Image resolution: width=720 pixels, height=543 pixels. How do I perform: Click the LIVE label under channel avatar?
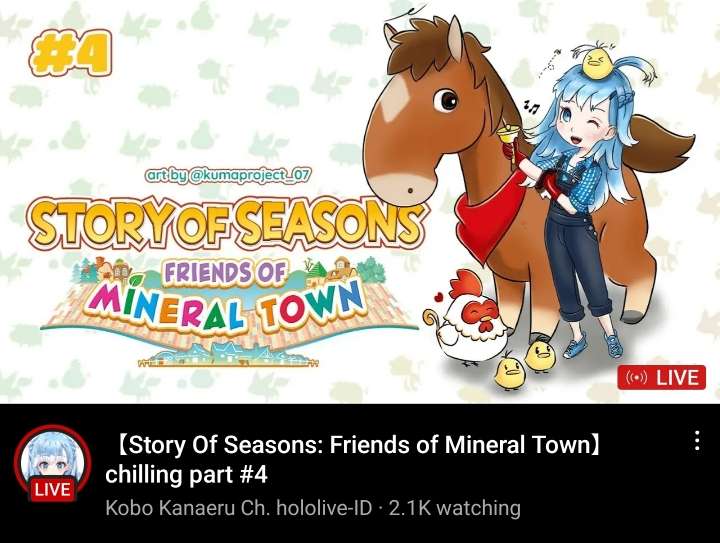(53, 489)
